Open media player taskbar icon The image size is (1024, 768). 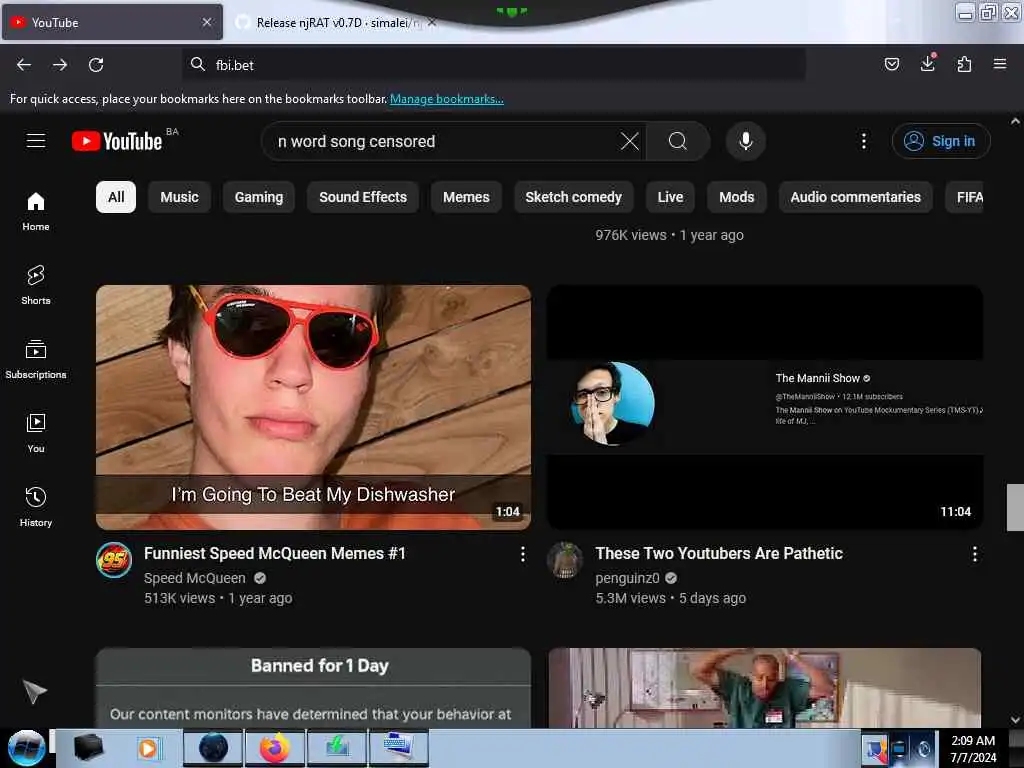click(148, 748)
